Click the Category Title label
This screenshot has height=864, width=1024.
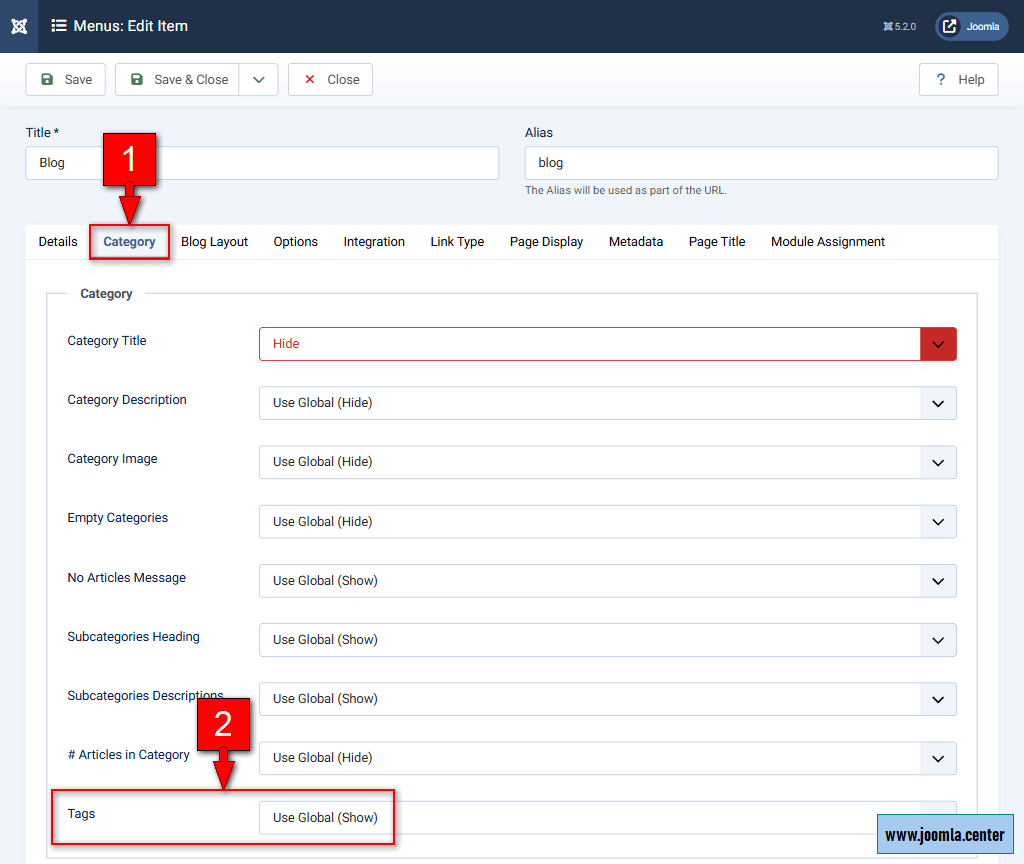pos(106,341)
